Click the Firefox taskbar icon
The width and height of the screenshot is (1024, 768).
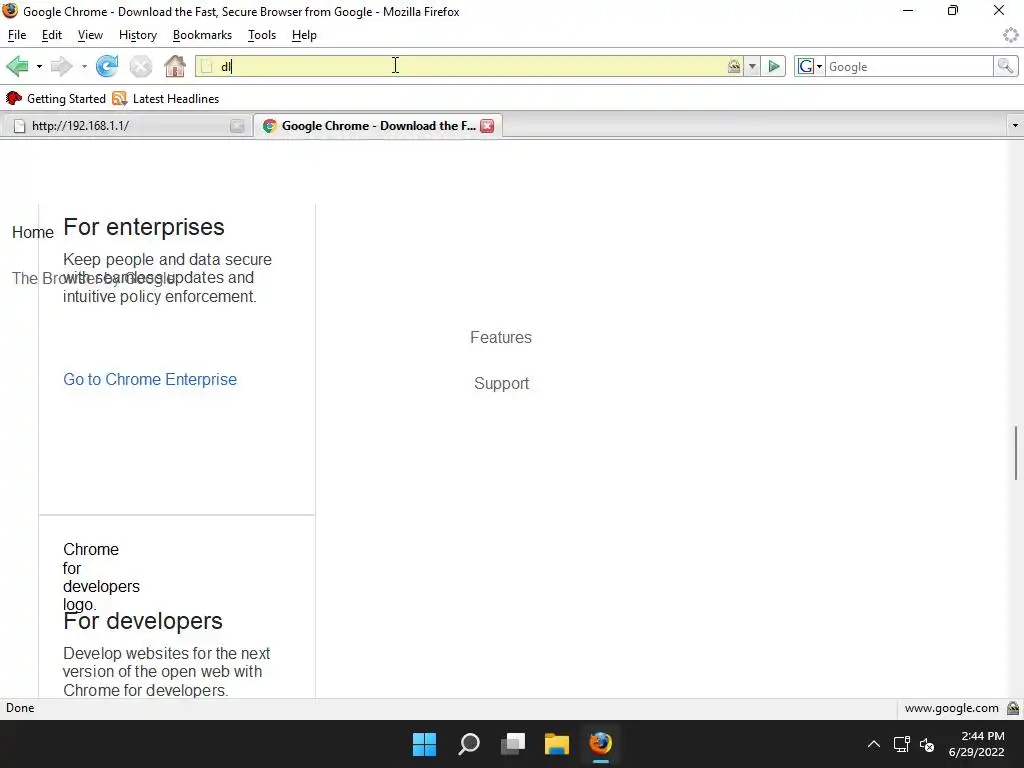pos(601,744)
